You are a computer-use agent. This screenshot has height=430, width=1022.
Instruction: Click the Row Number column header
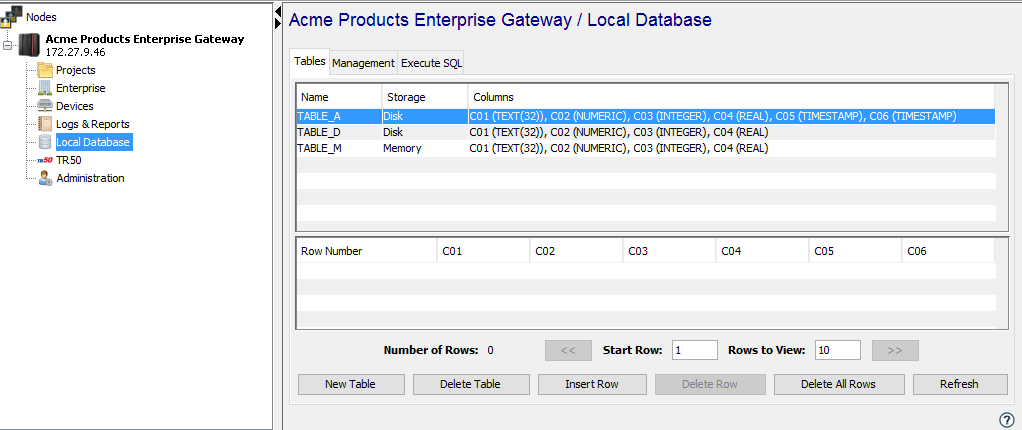pyautogui.click(x=367, y=251)
